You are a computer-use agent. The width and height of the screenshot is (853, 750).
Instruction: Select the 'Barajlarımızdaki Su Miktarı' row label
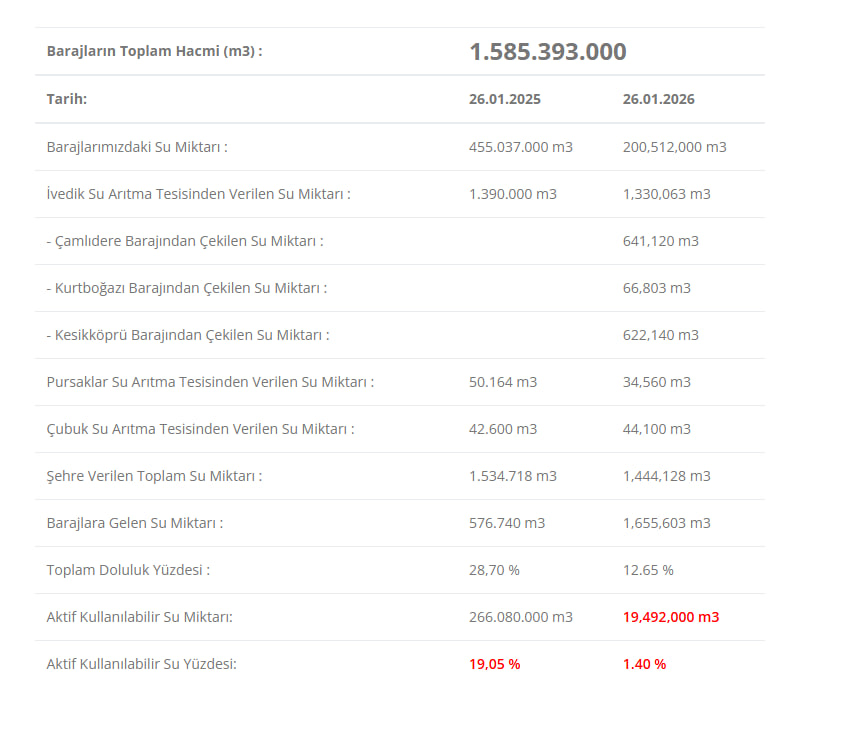[137, 147]
